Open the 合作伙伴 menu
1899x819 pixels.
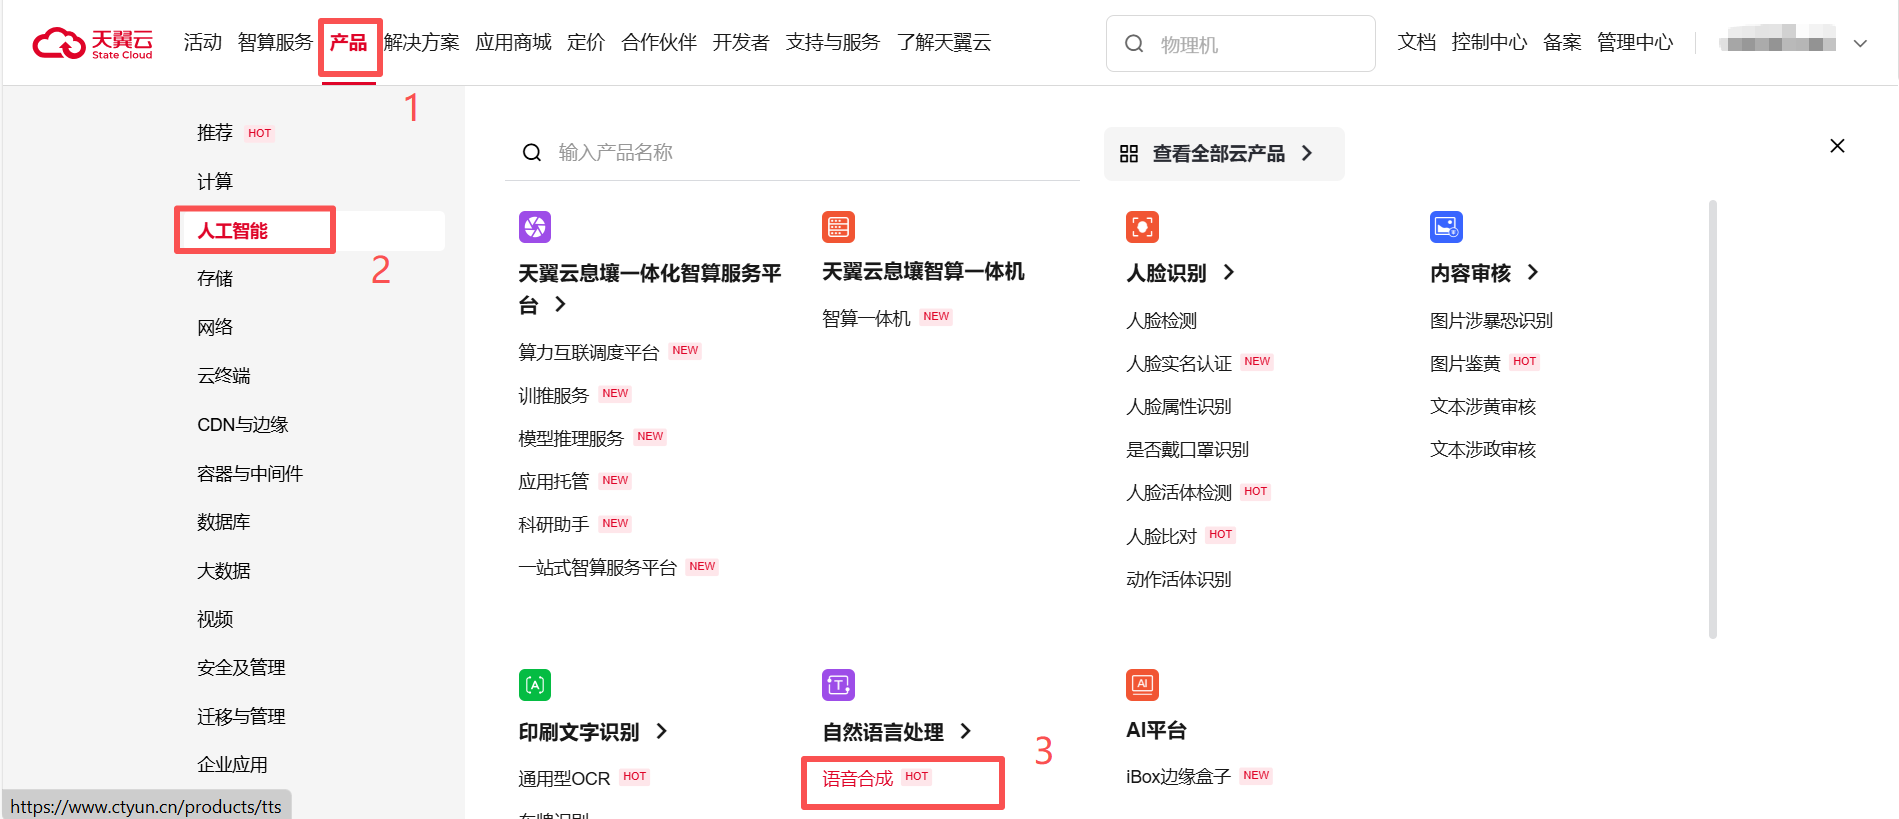pyautogui.click(x=659, y=42)
